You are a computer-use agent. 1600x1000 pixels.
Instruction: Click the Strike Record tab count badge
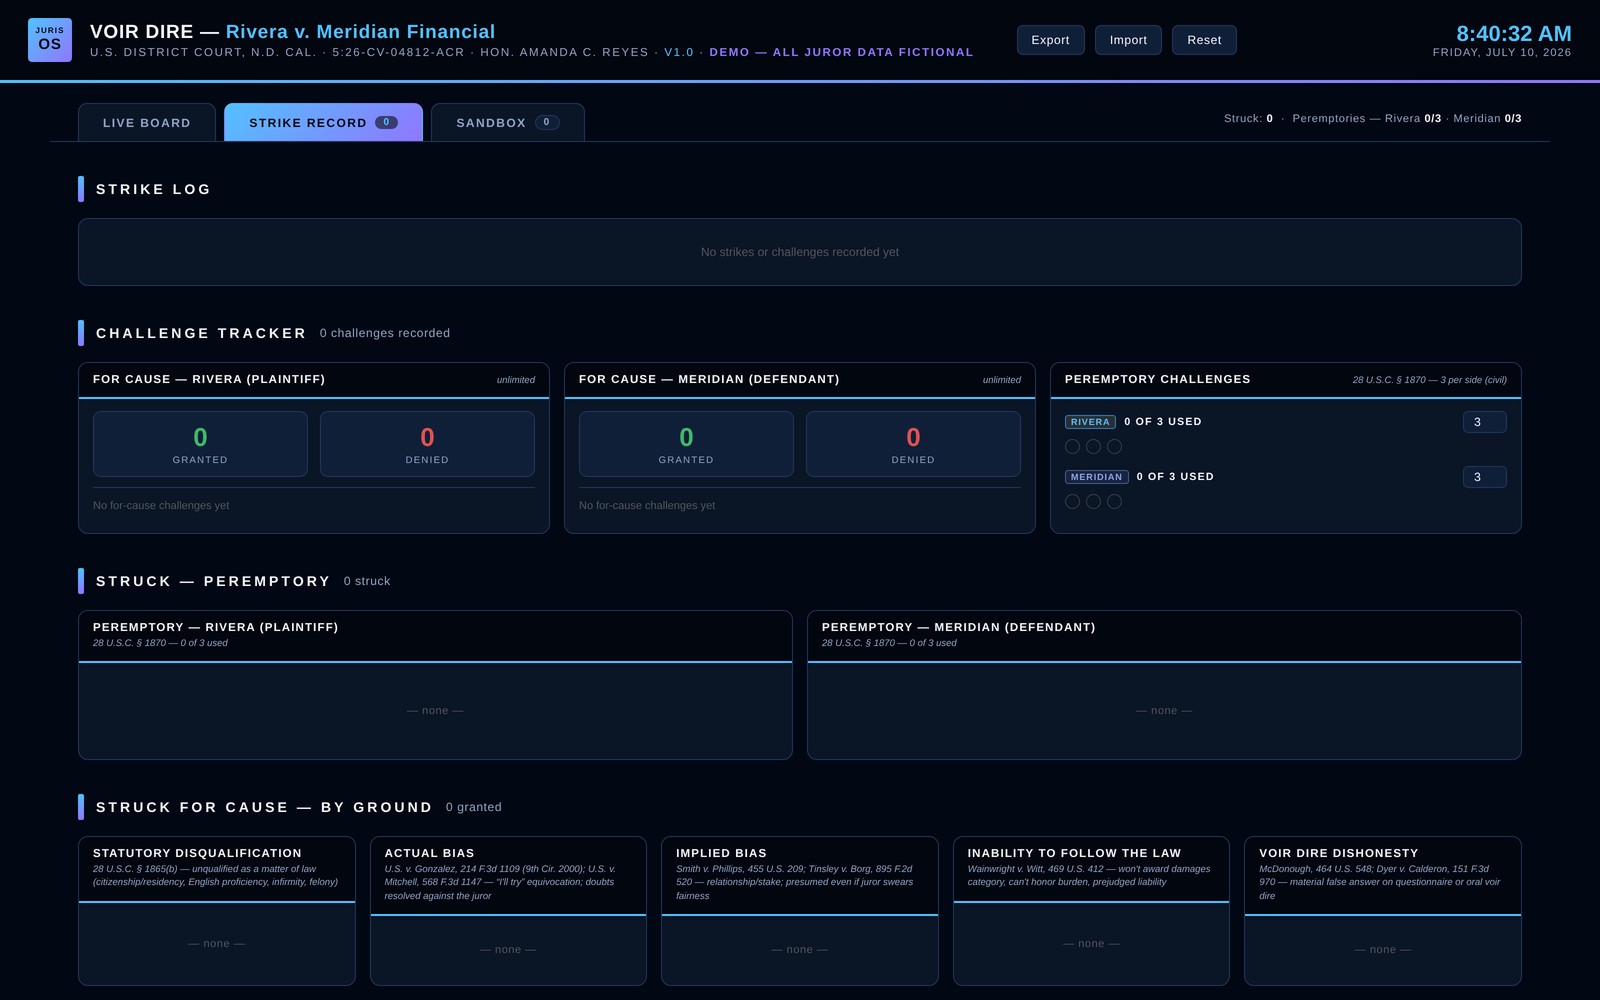tap(387, 122)
